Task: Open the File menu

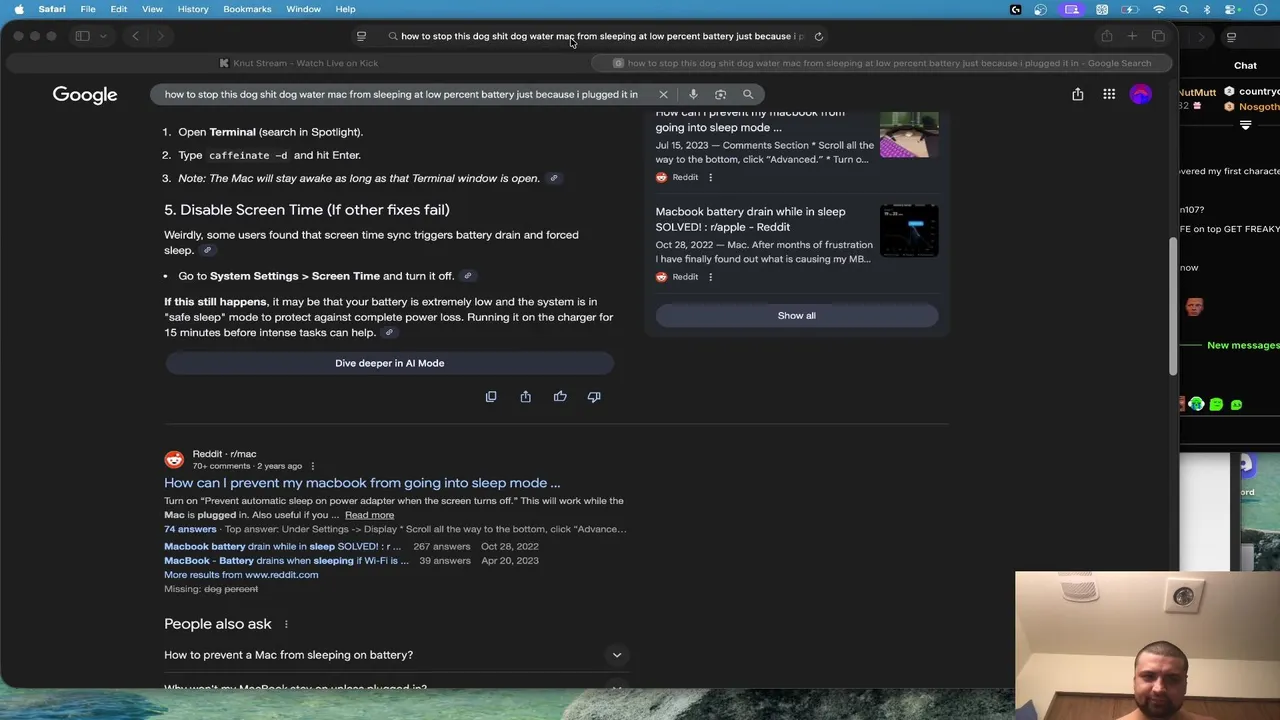Action: 88,9
